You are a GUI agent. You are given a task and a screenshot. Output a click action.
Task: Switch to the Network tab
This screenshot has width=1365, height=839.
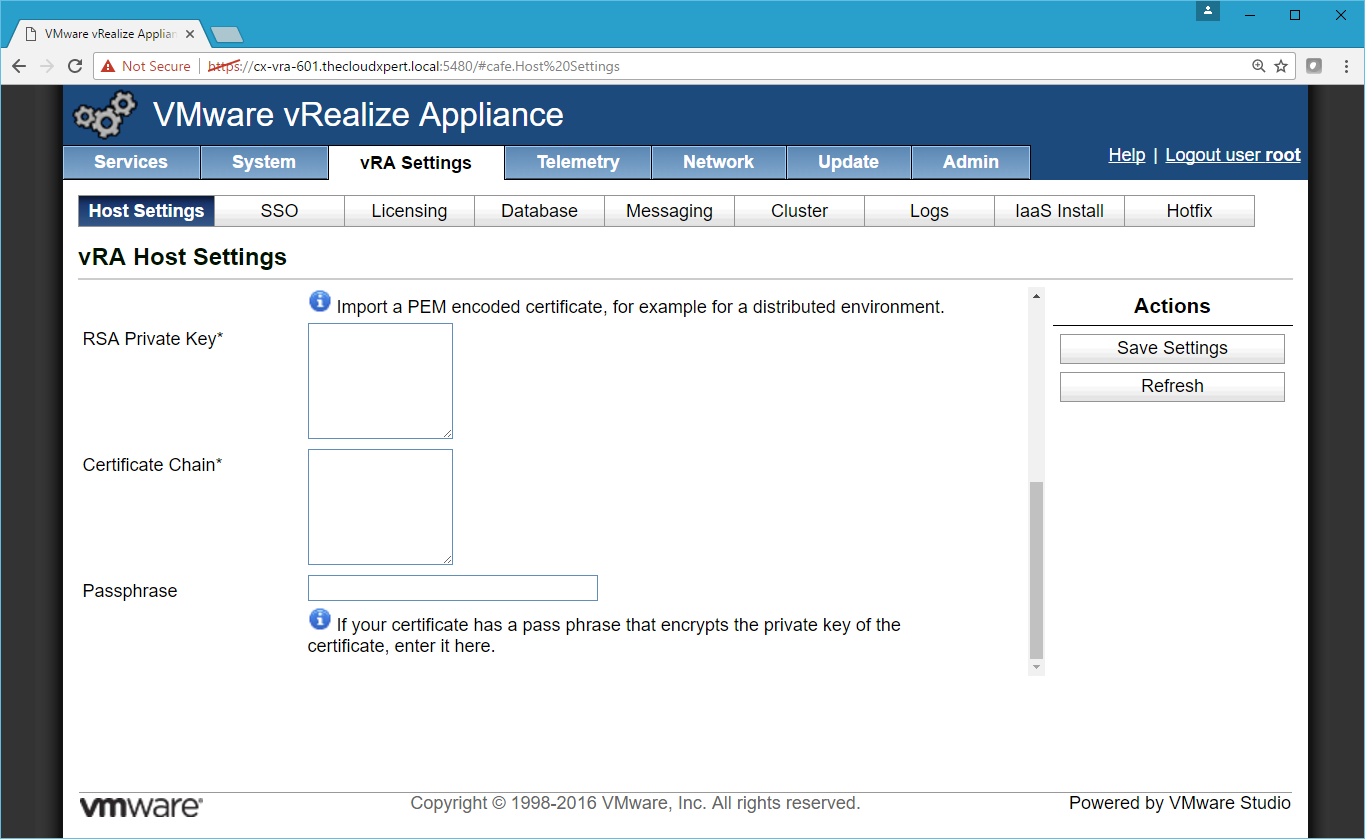[x=718, y=162]
